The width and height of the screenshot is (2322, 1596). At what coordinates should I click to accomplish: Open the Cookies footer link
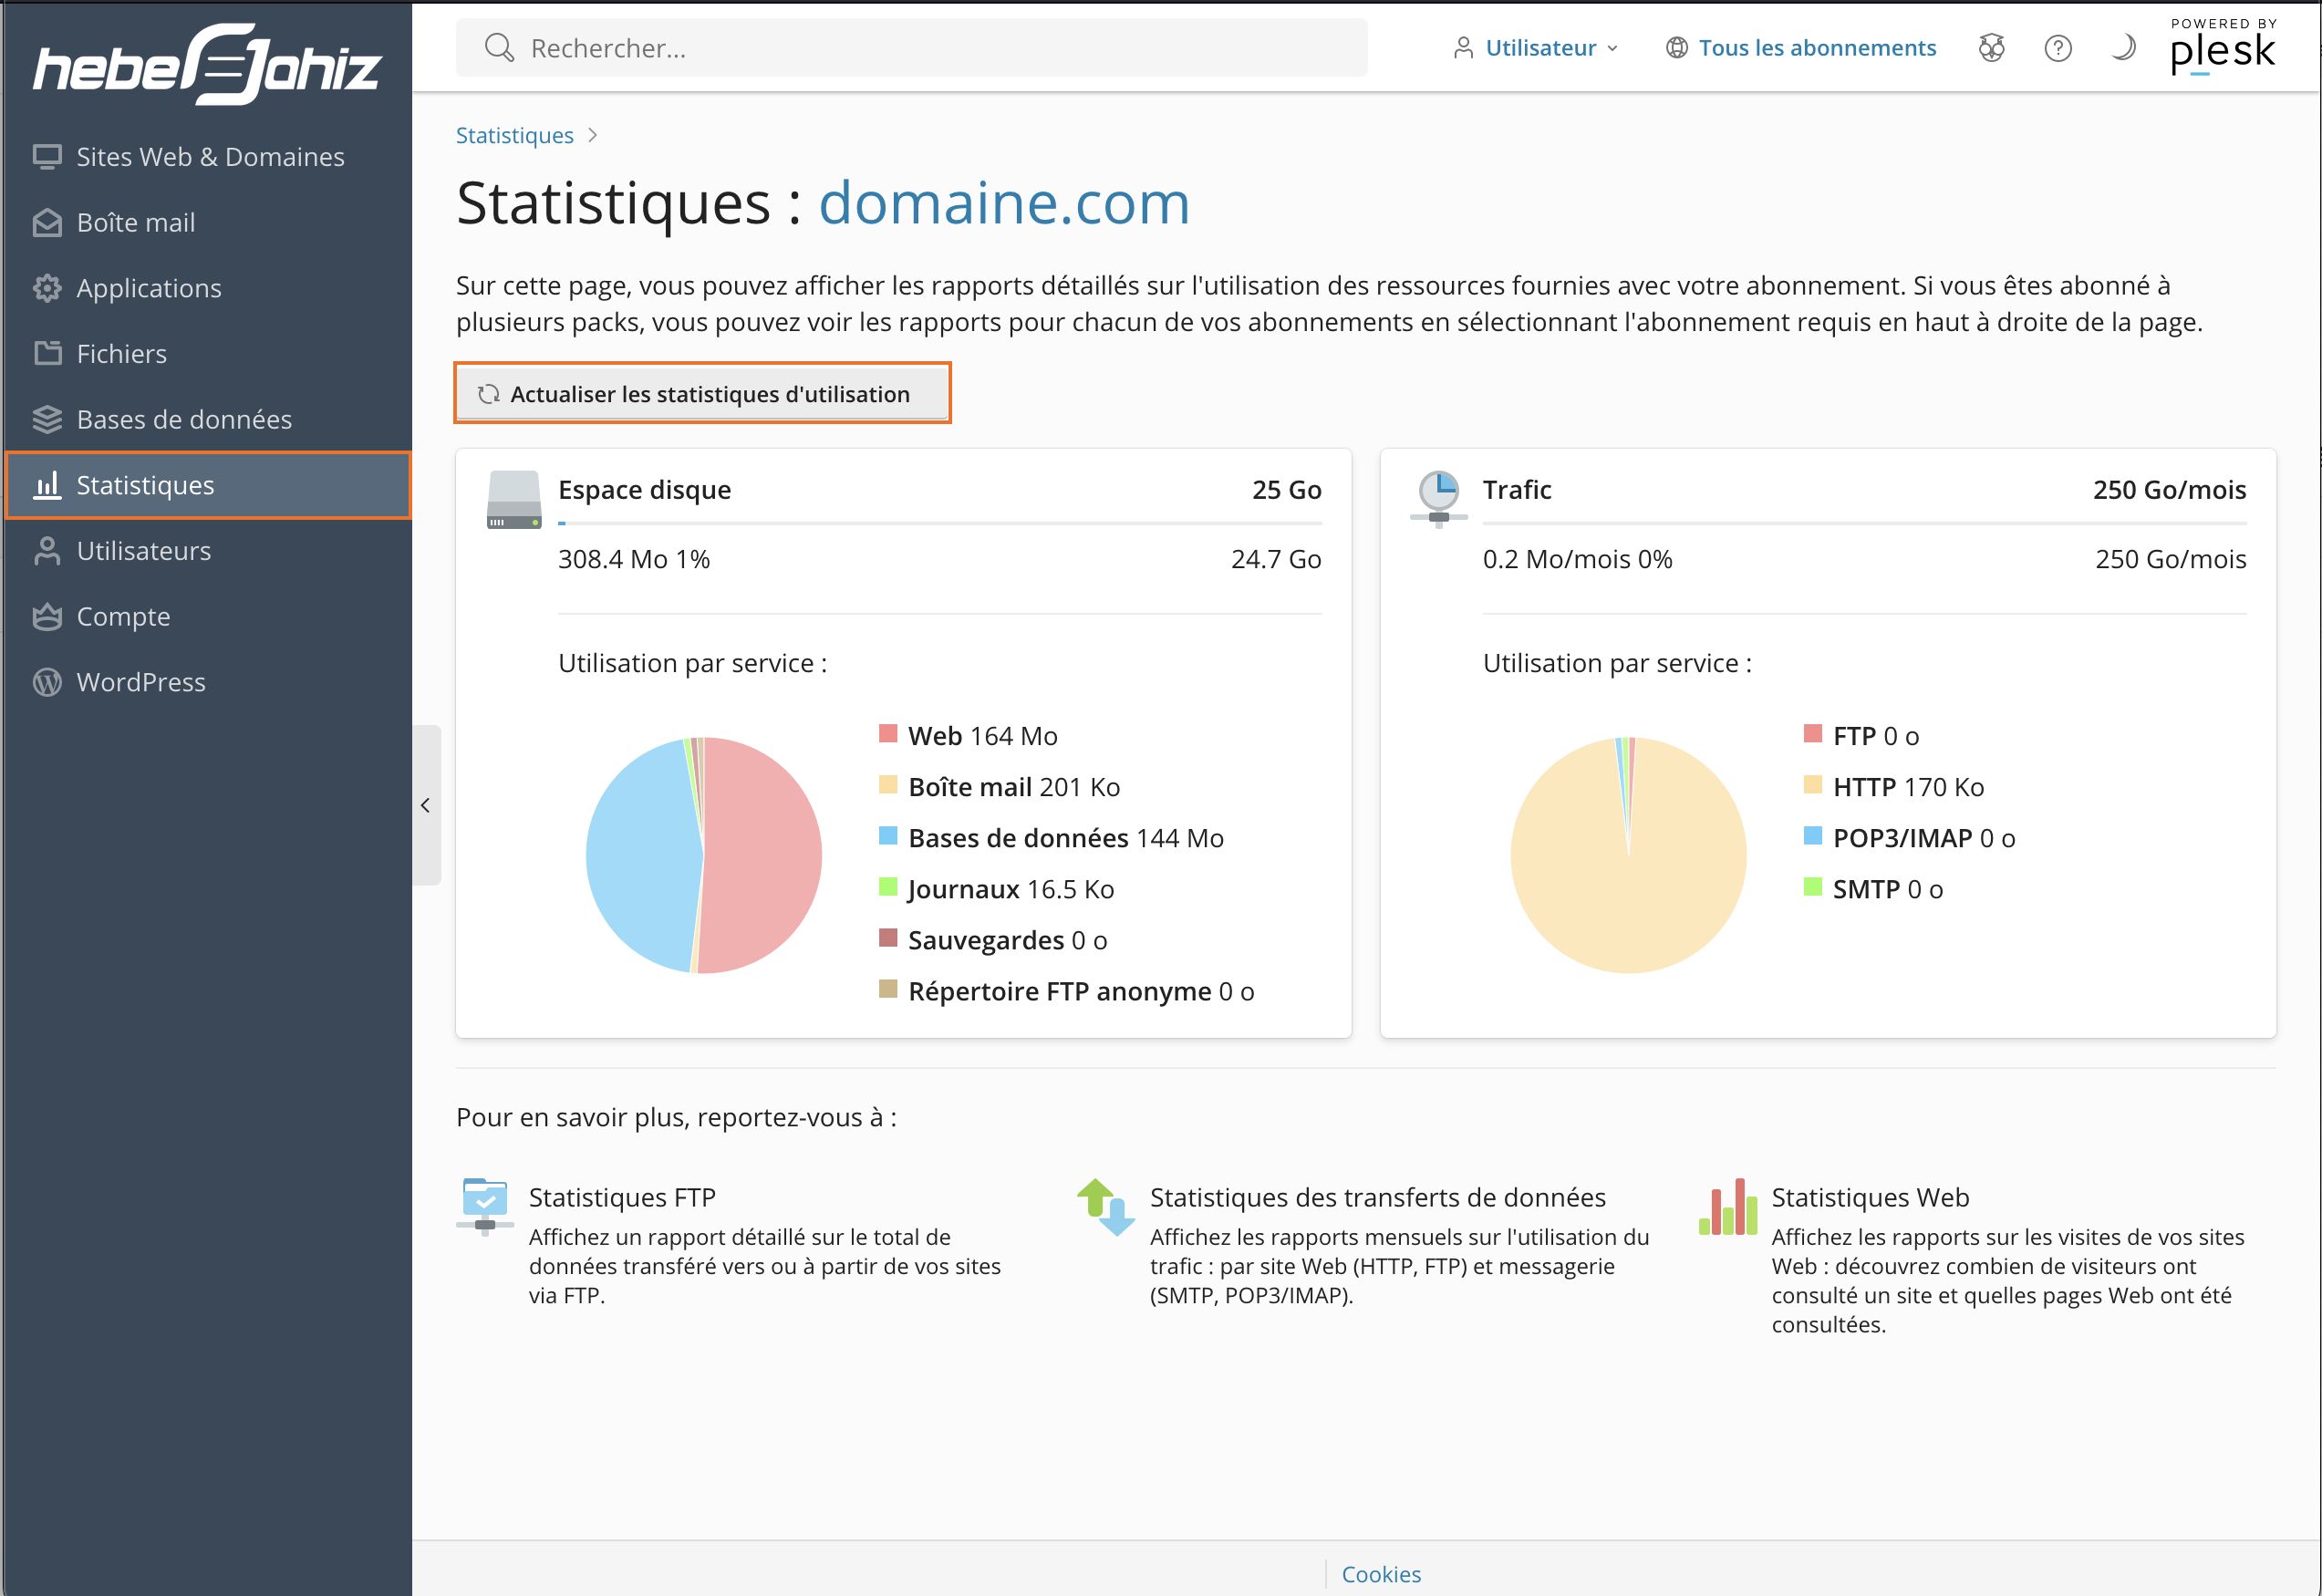pyautogui.click(x=1381, y=1573)
